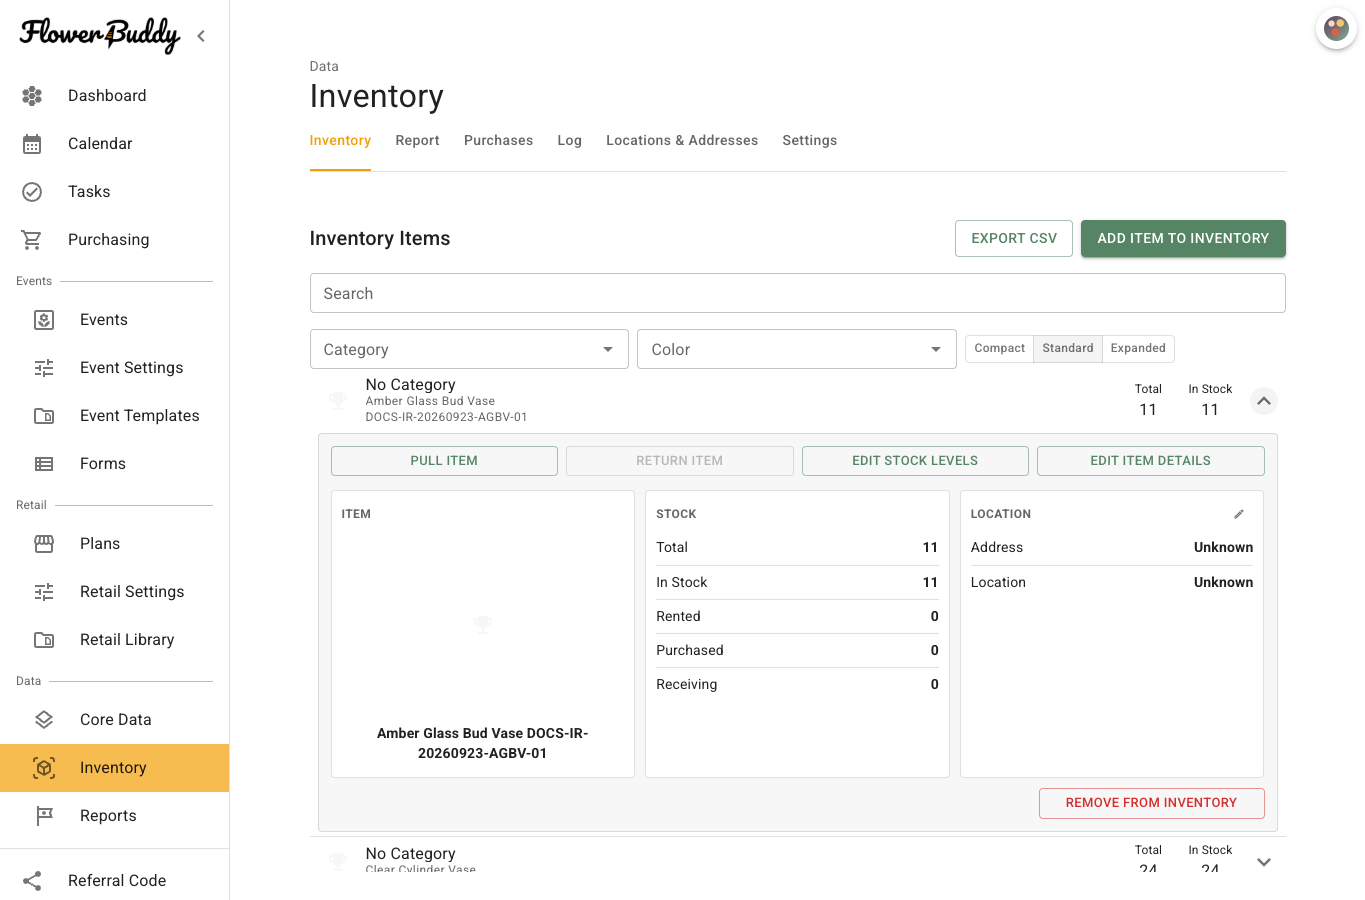Focus the inventory Search field
This screenshot has height=900, width=1365.
[798, 293]
